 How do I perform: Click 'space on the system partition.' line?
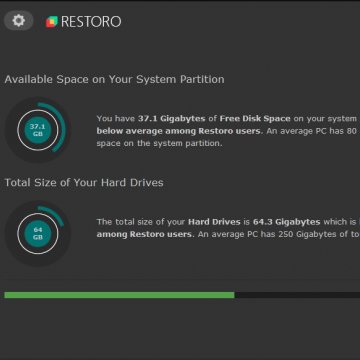(159, 143)
